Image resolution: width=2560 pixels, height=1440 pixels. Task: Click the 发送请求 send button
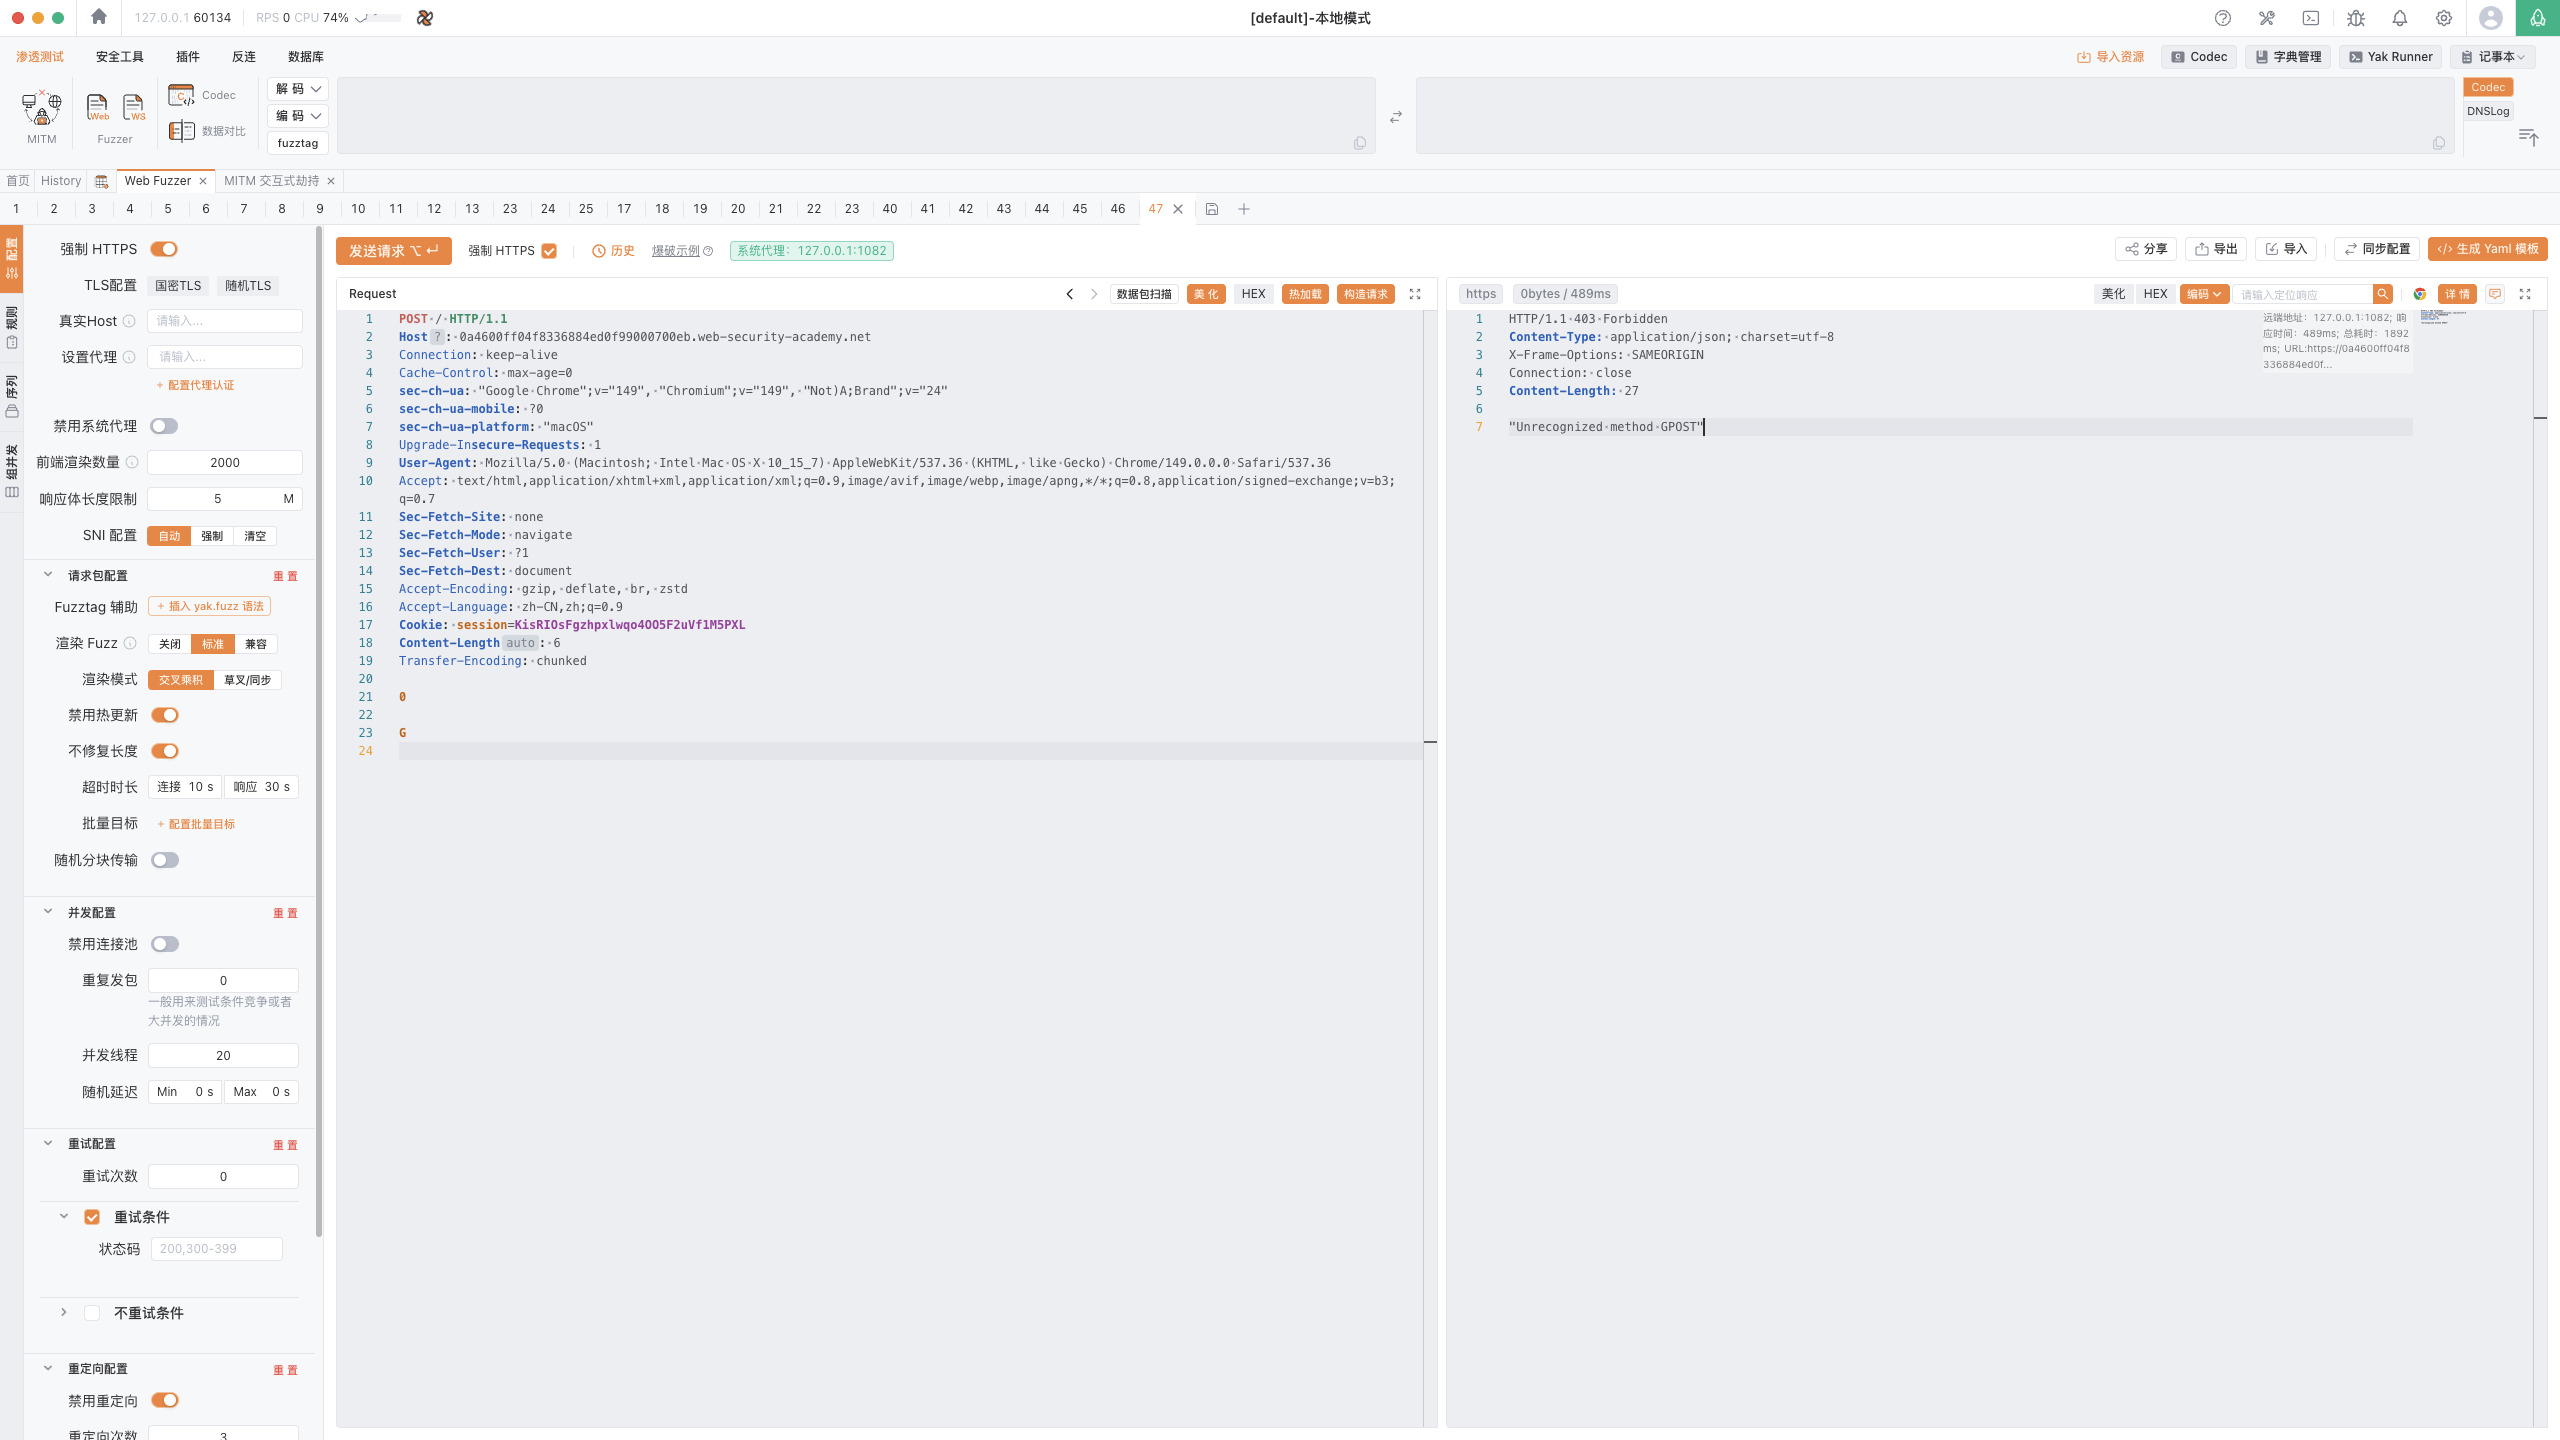[394, 251]
